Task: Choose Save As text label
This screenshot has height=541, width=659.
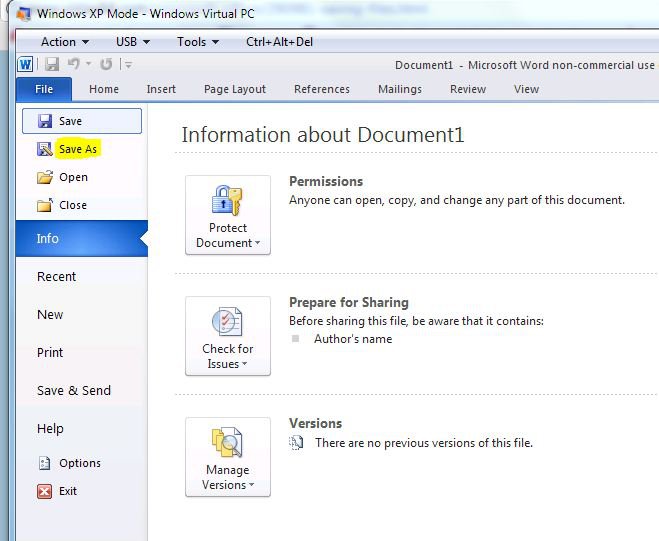Action: click(x=78, y=149)
